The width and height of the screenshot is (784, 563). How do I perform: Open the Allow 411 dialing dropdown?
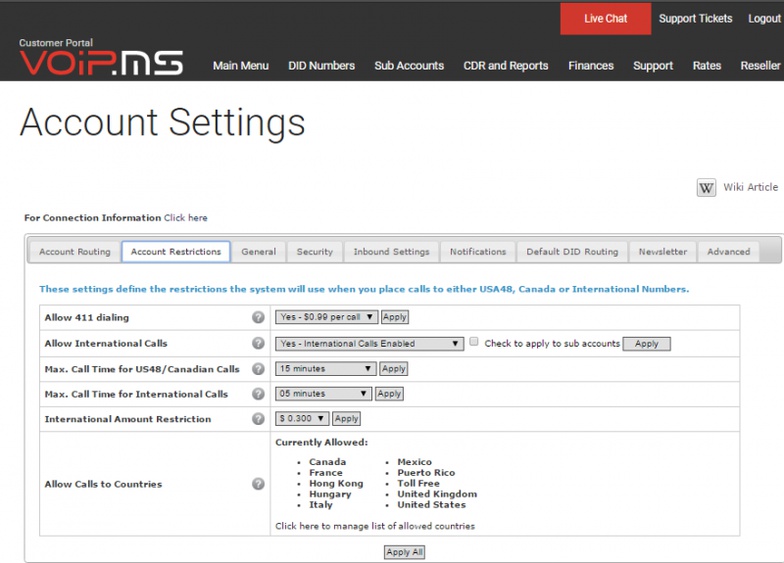(326, 317)
